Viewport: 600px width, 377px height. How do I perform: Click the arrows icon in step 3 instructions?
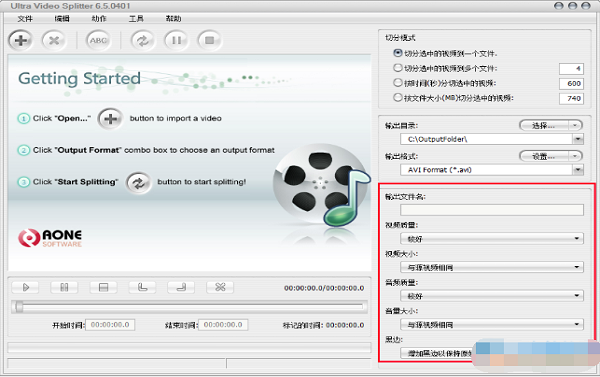click(139, 183)
